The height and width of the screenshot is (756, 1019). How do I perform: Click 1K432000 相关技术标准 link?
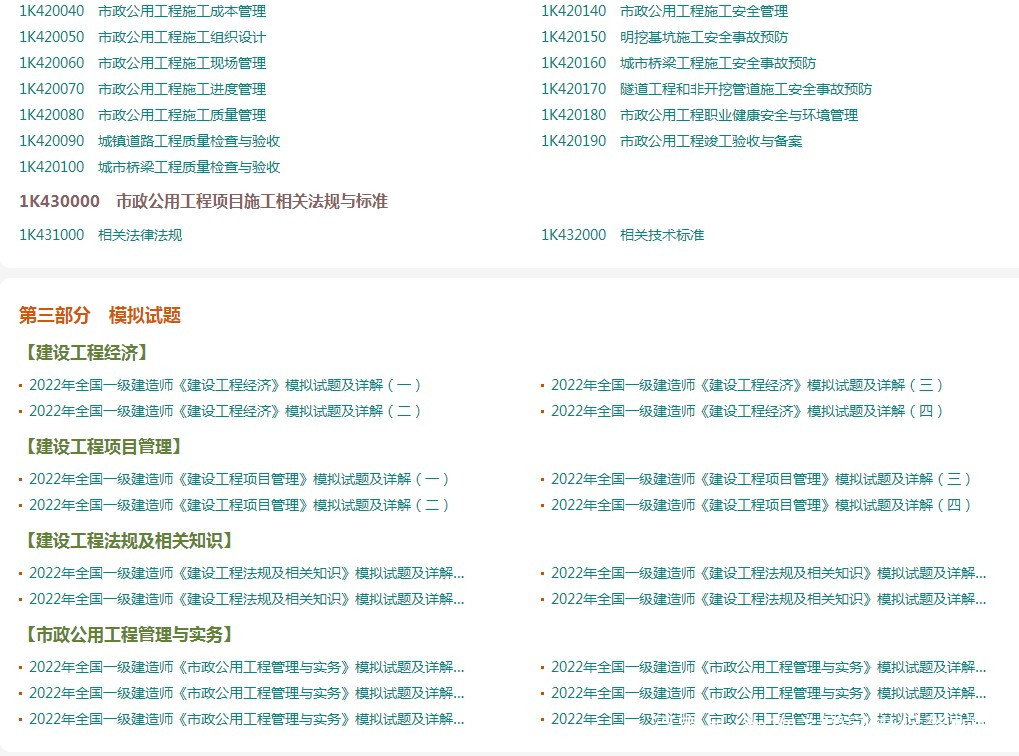point(622,235)
